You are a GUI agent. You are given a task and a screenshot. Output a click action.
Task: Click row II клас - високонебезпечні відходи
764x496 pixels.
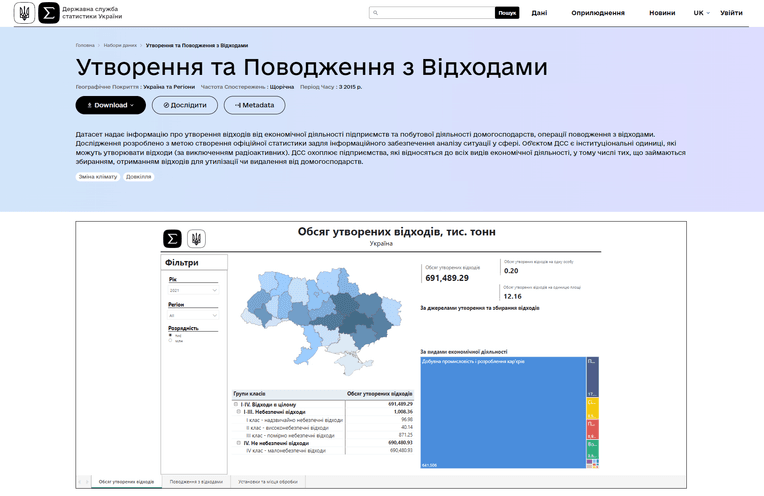(323, 428)
